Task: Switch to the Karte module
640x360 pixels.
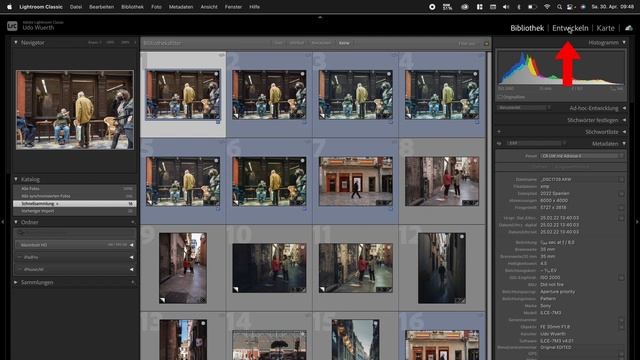Action: (x=605, y=28)
